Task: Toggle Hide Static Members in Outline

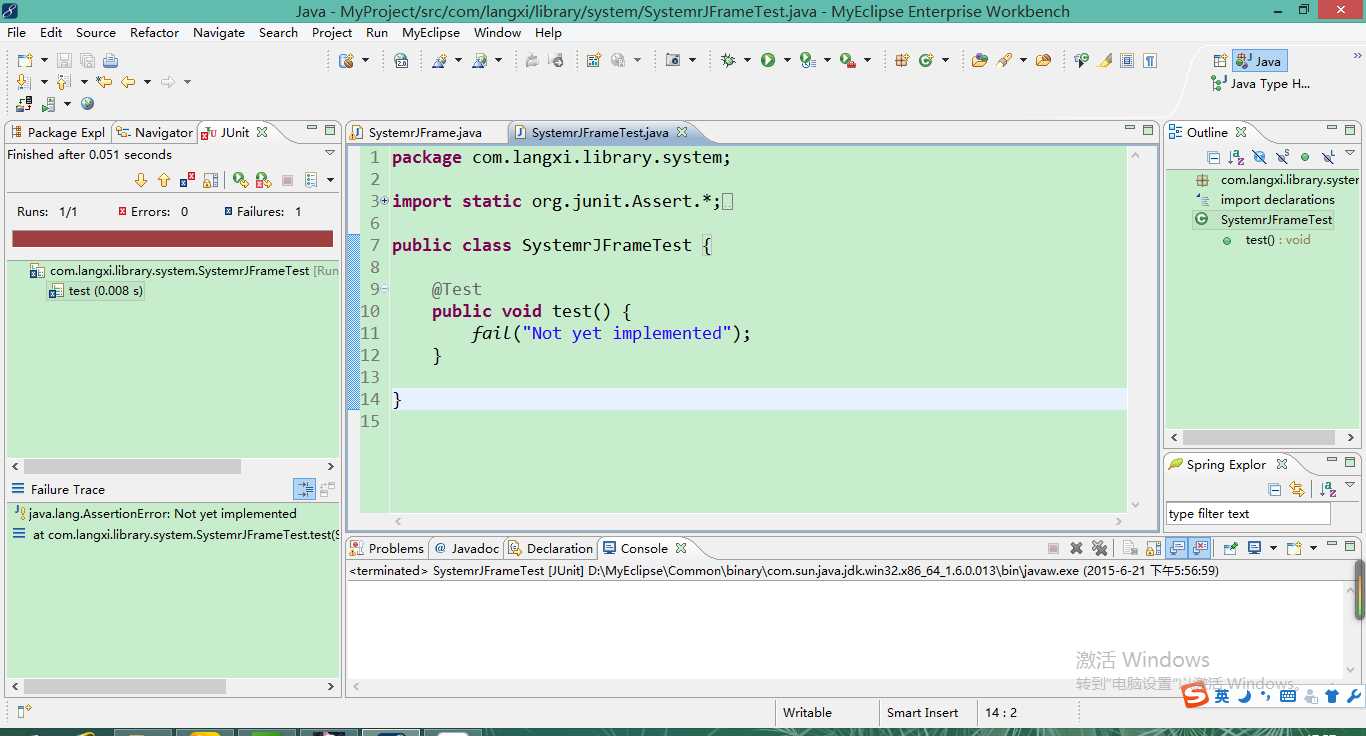Action: 1282,157
